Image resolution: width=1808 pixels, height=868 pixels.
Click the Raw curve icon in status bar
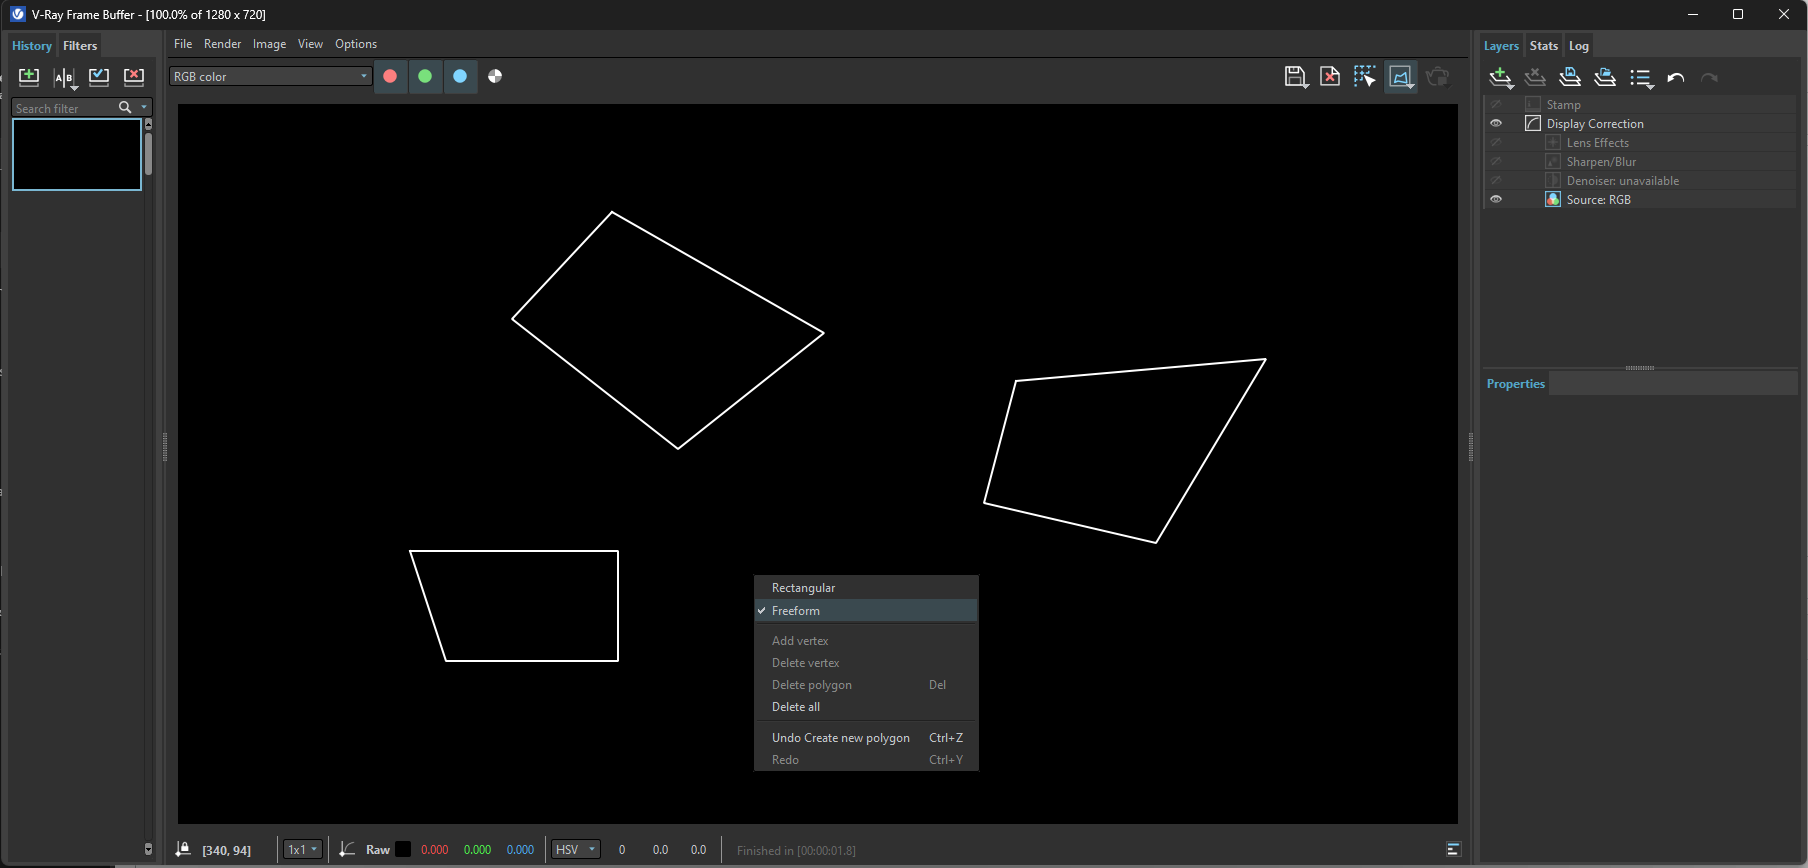[347, 849]
